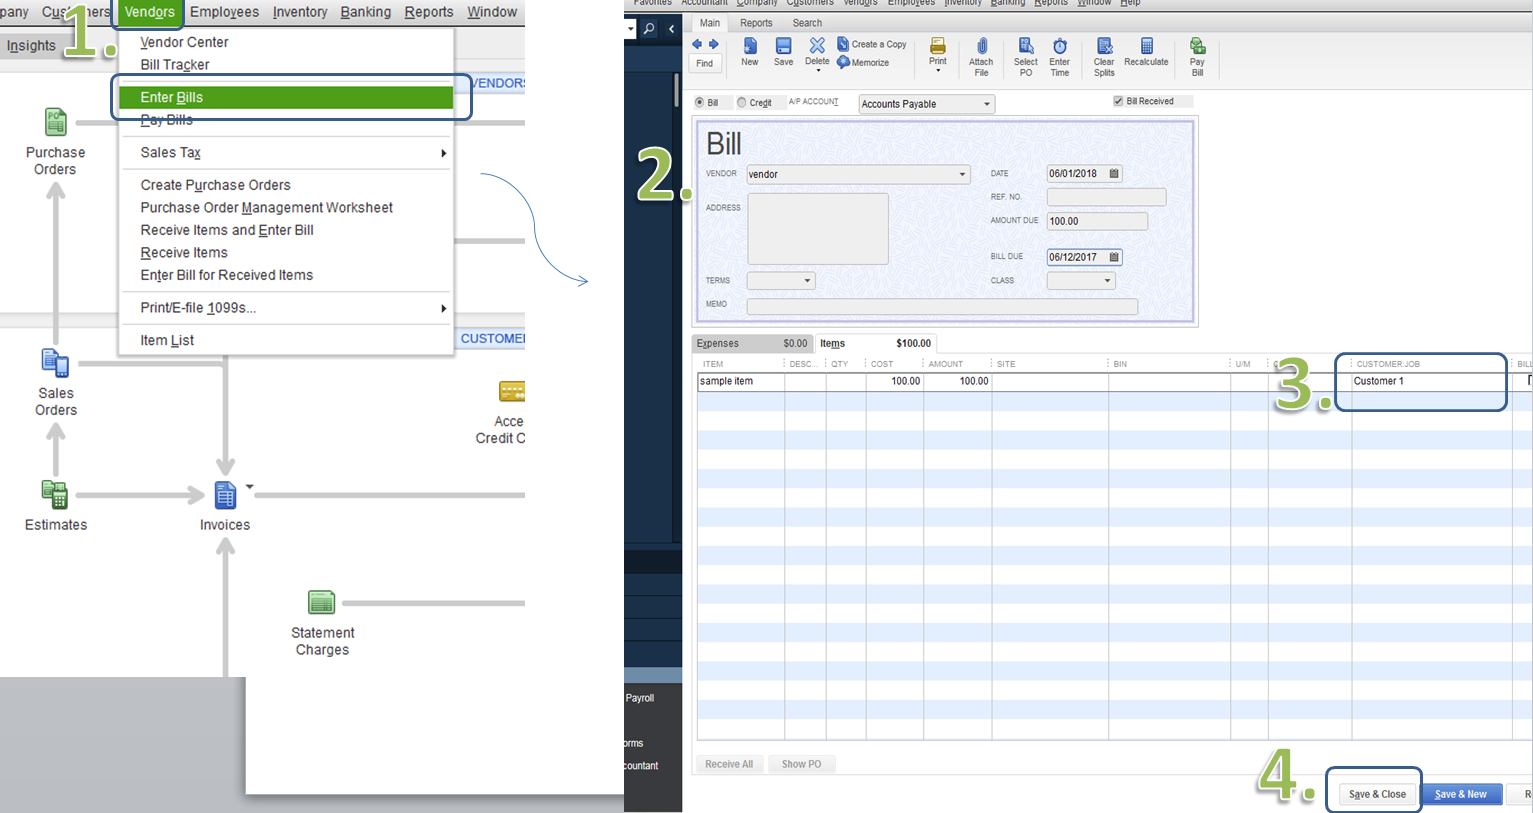The width and height of the screenshot is (1533, 813).
Task: Click the Recalculate icon
Action: pyautogui.click(x=1147, y=46)
